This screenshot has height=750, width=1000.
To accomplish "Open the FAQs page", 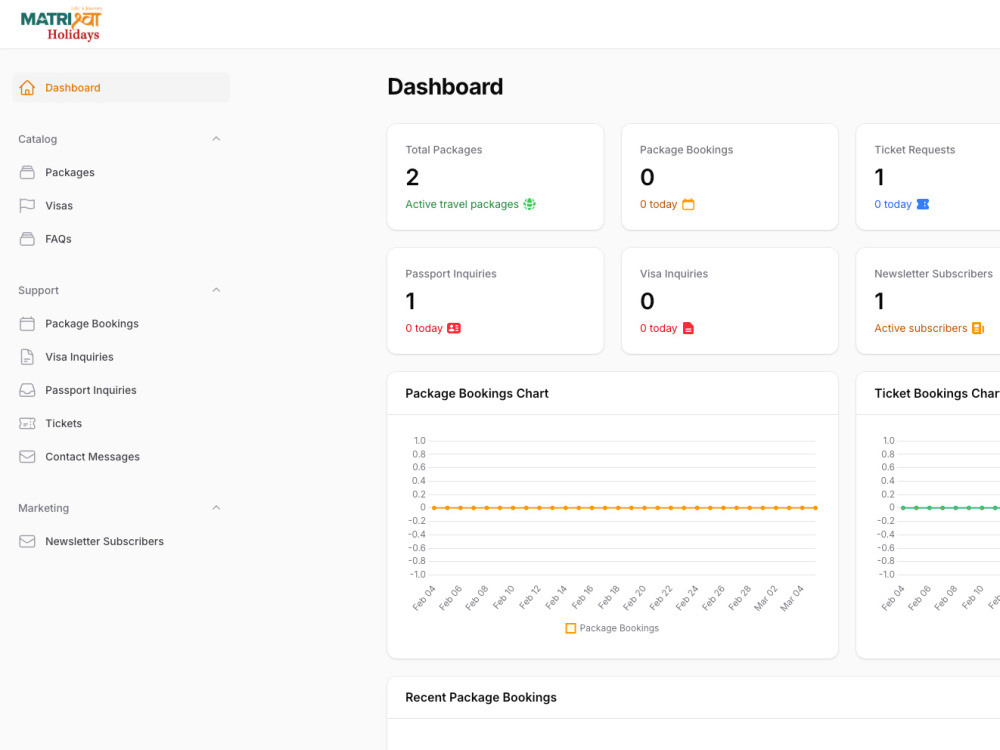I will 121,239.
